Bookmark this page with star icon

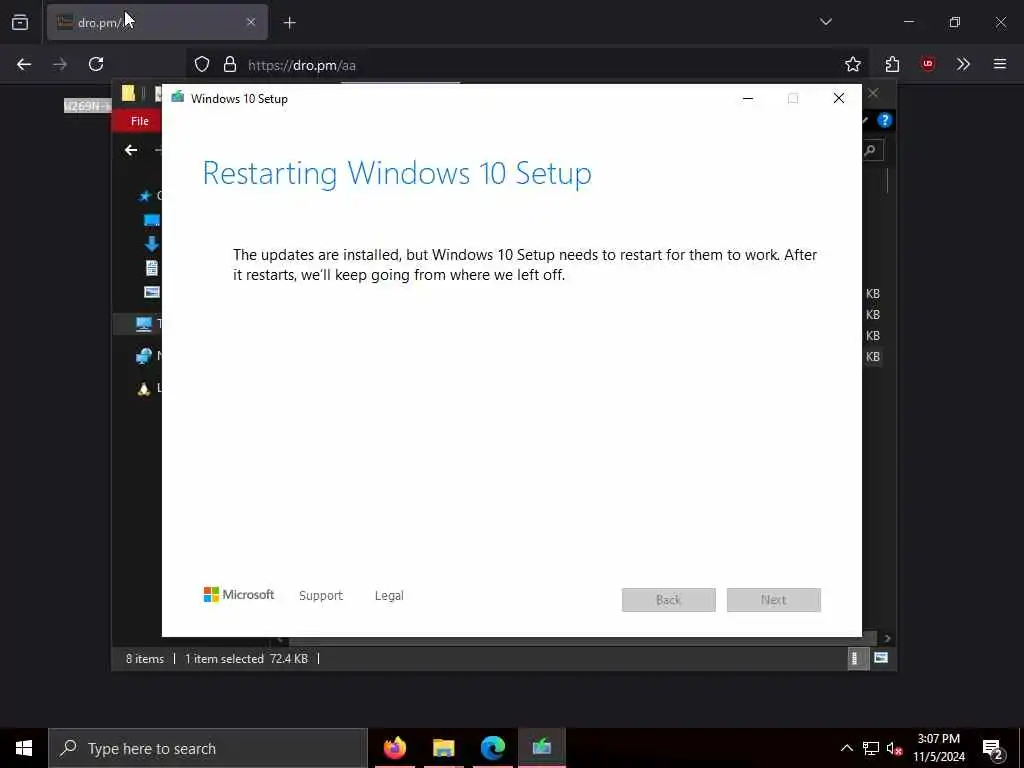pos(852,64)
